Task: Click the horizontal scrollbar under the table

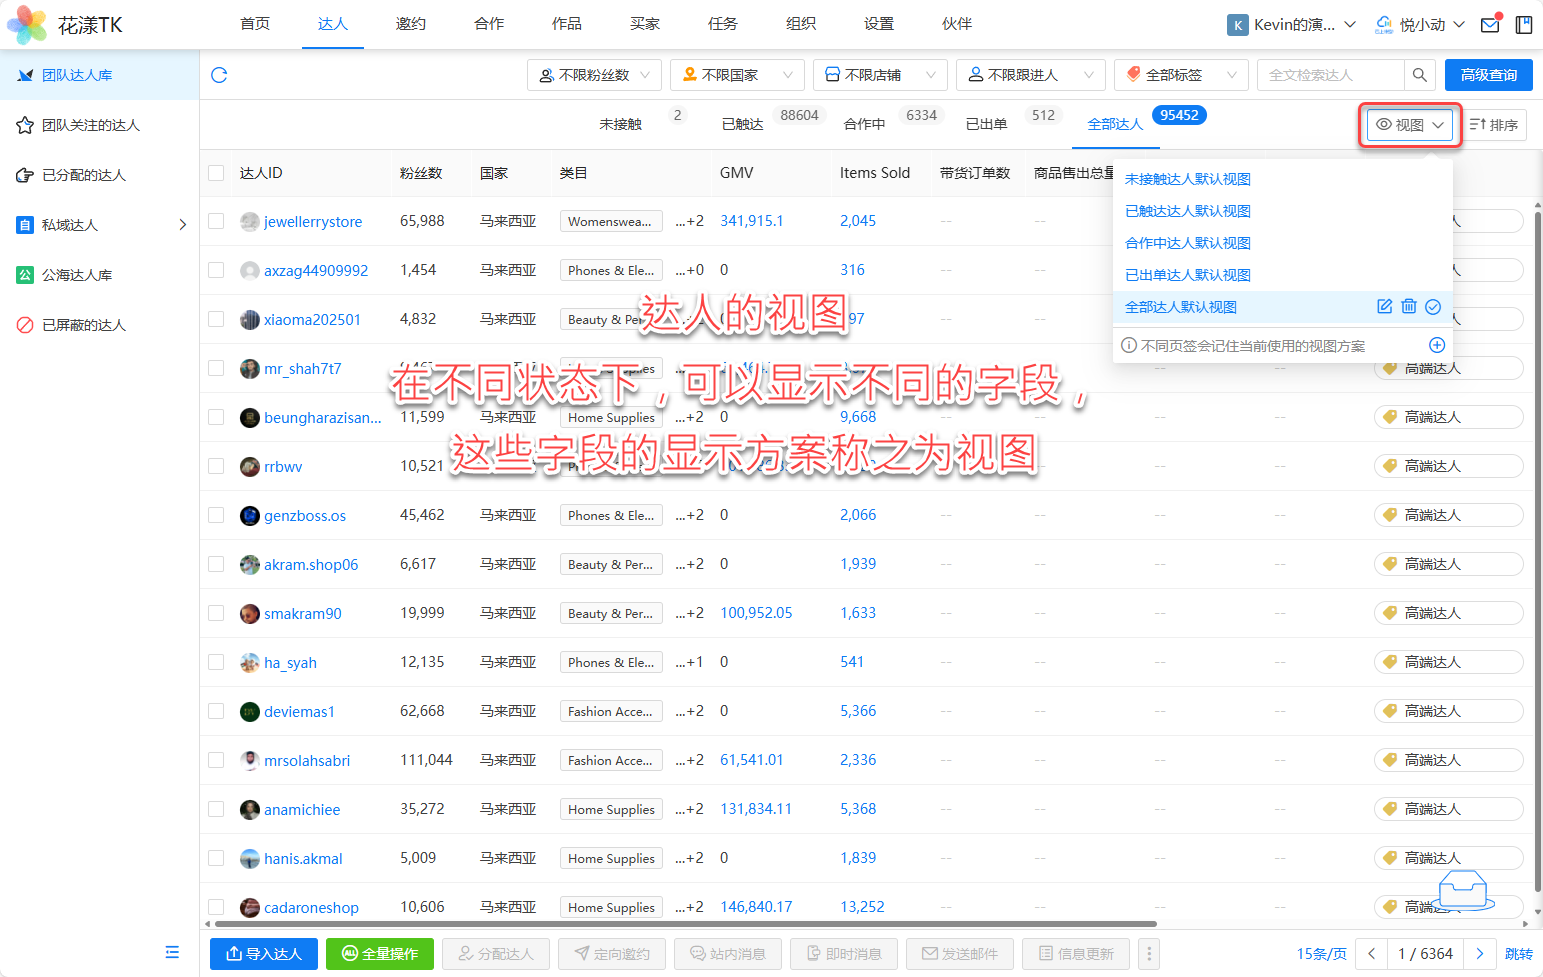Action: tap(680, 924)
